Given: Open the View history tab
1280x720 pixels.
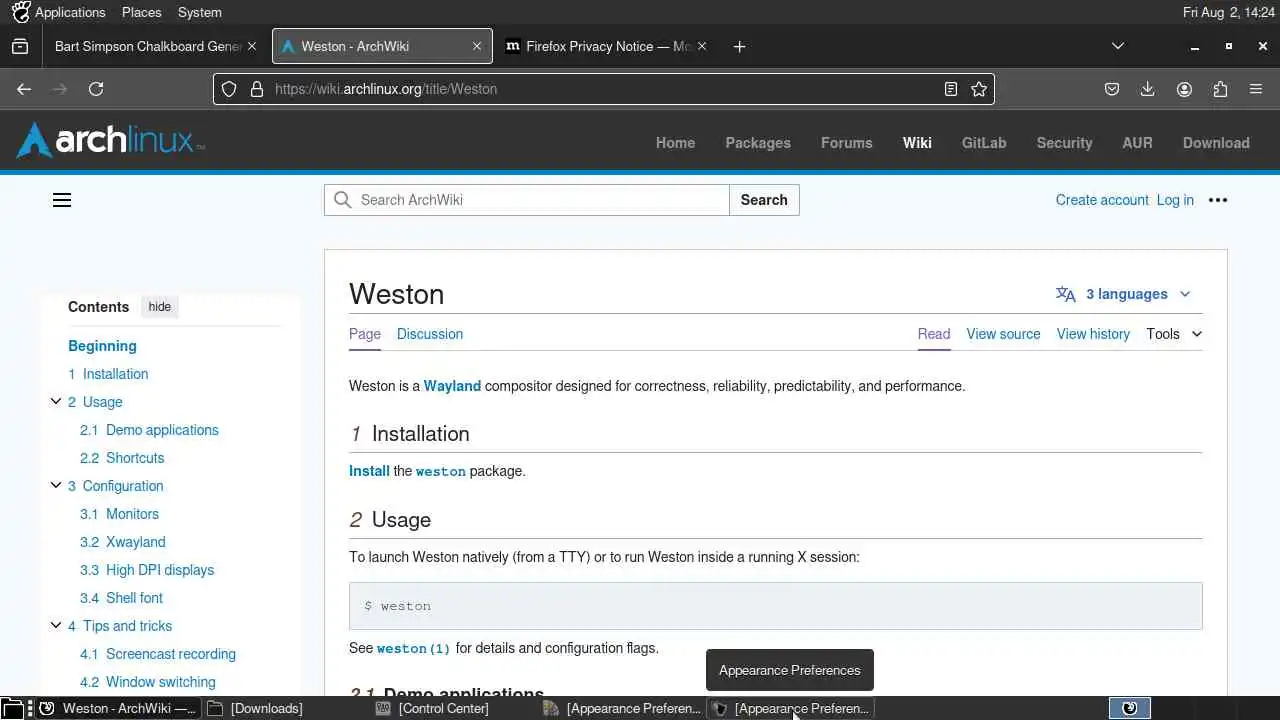Looking at the screenshot, I should [1093, 334].
